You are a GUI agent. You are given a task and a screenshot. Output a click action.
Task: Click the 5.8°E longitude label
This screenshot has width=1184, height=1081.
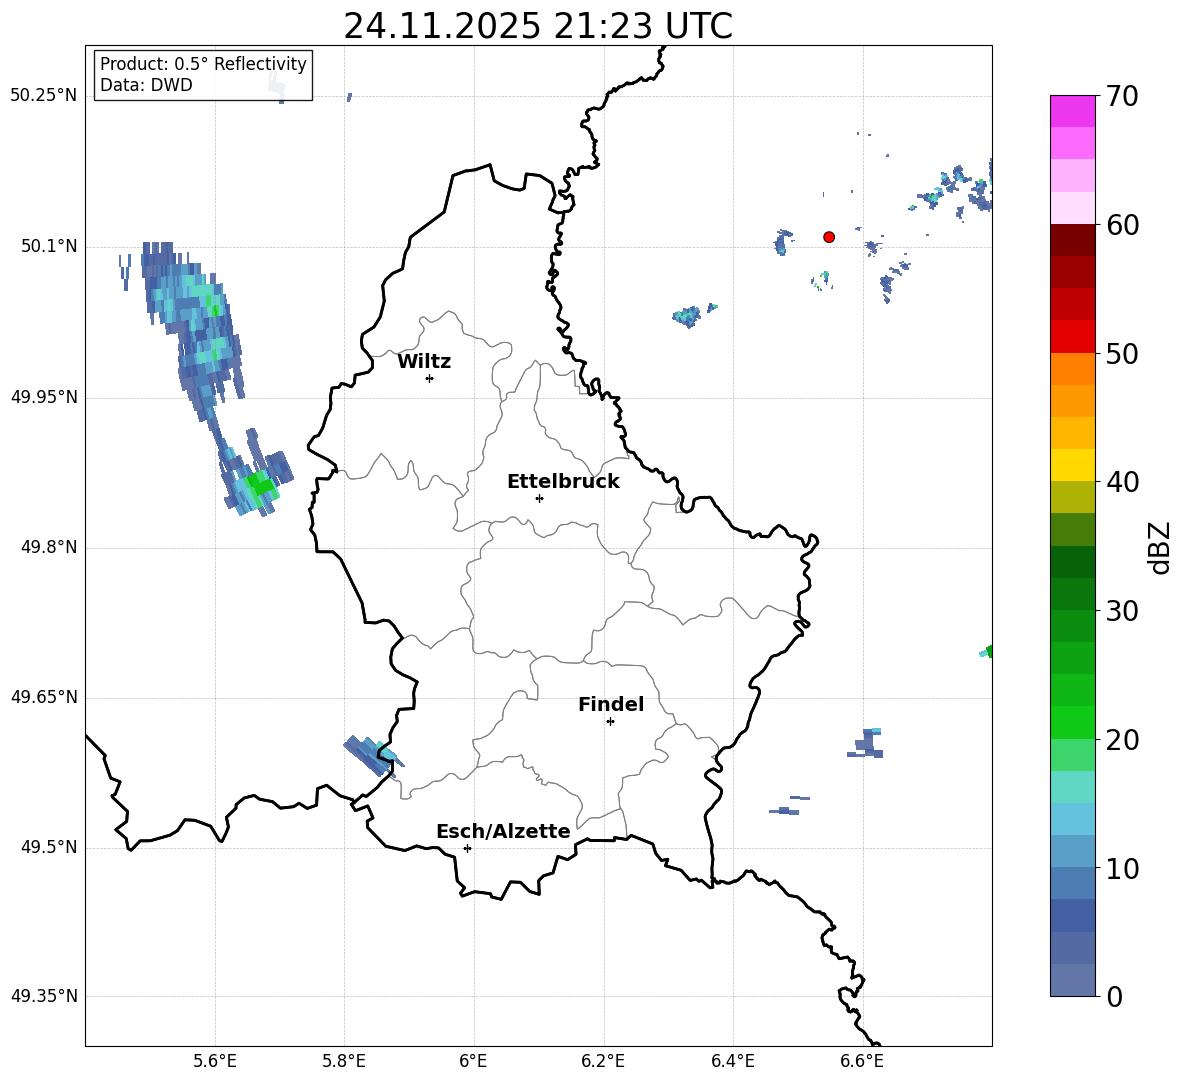click(344, 1061)
